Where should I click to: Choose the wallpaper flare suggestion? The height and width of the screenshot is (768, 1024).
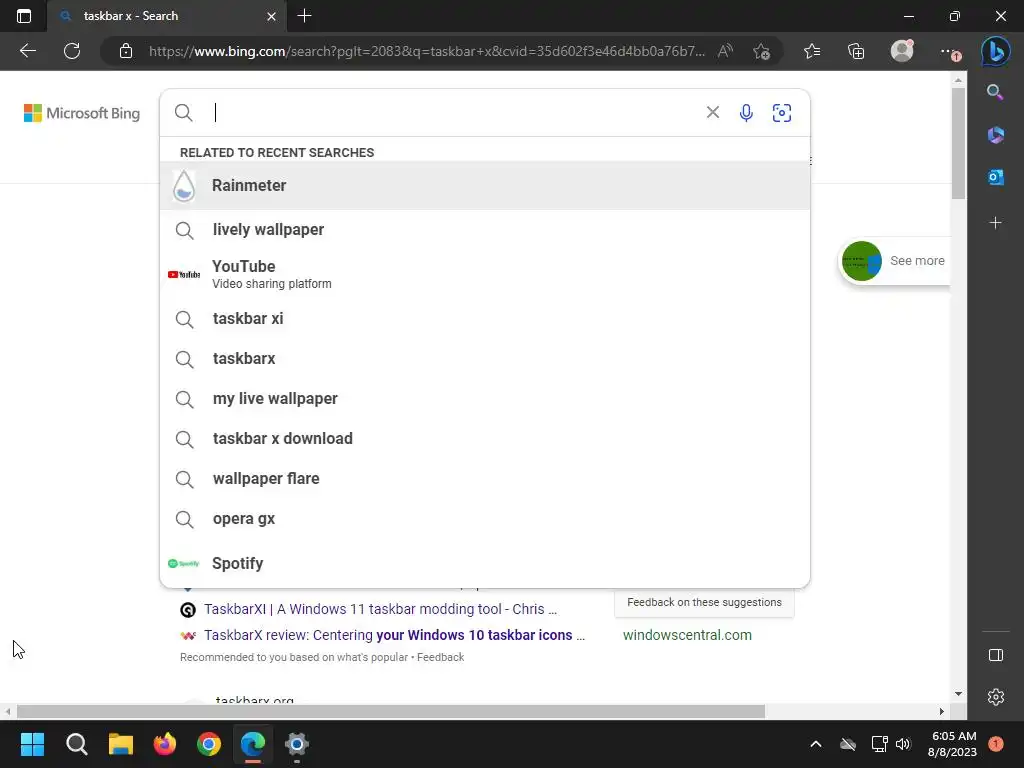pos(485,479)
